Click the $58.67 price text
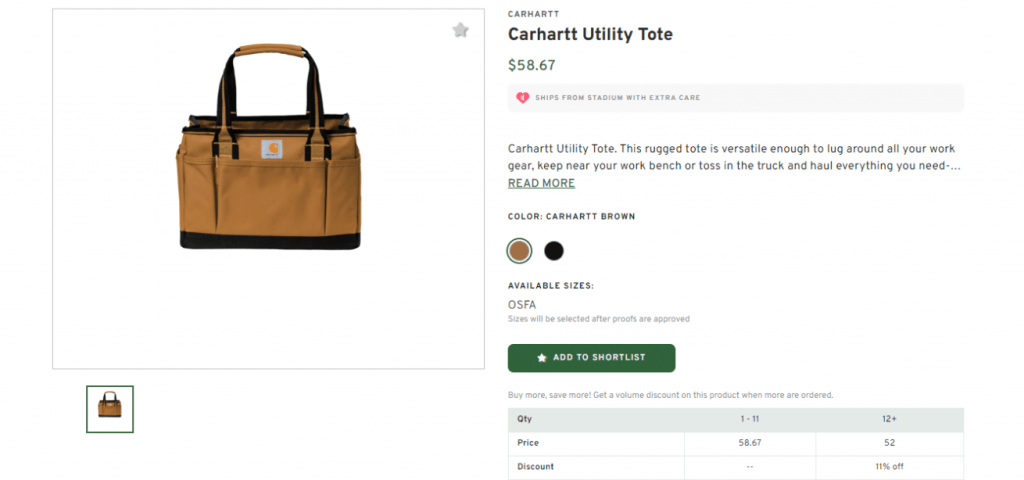Viewport: 1024px width, 480px height. point(532,65)
